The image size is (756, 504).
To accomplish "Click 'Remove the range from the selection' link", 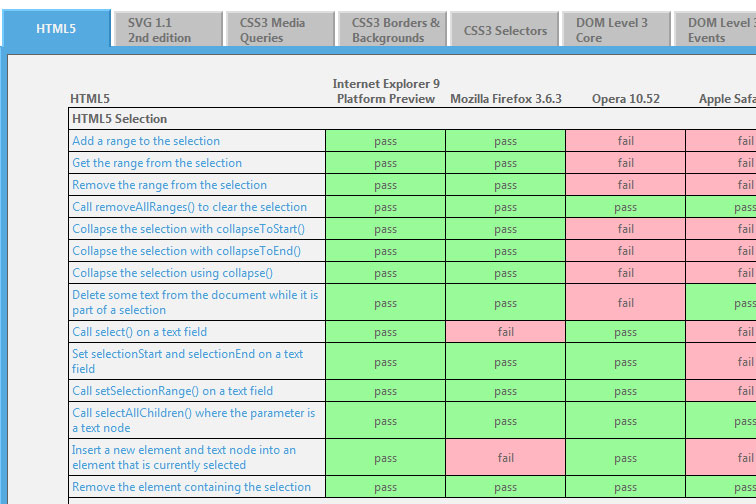I will tap(169, 185).
